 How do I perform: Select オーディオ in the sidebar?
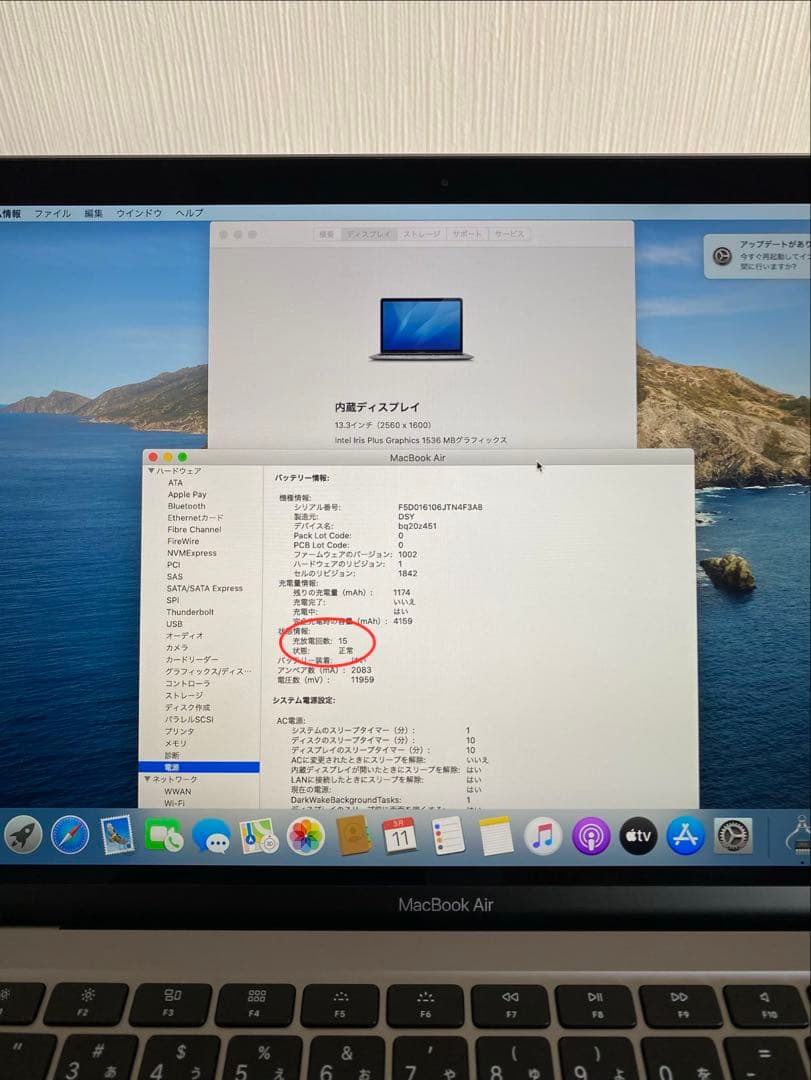[185, 635]
